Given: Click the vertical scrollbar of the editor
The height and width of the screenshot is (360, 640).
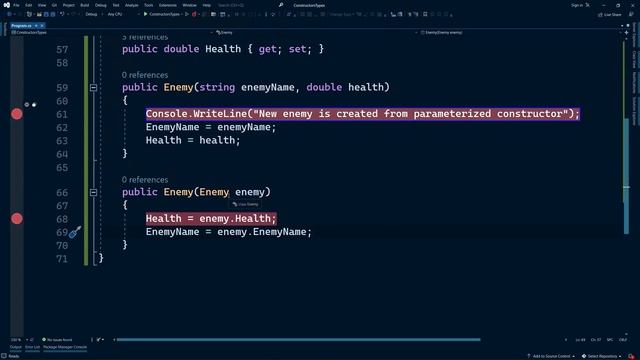Looking at the screenshot, I should click(626, 176).
